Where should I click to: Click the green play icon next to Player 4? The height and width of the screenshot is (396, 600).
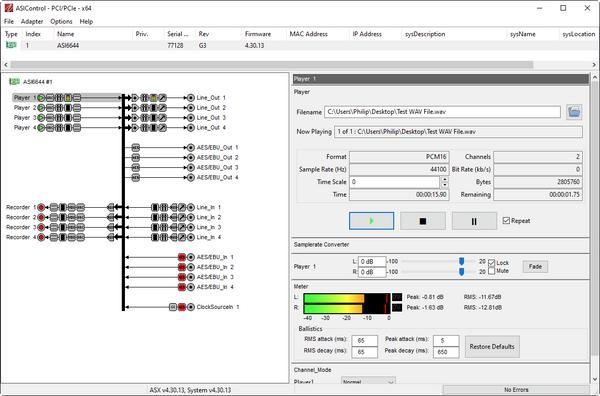coord(41,127)
